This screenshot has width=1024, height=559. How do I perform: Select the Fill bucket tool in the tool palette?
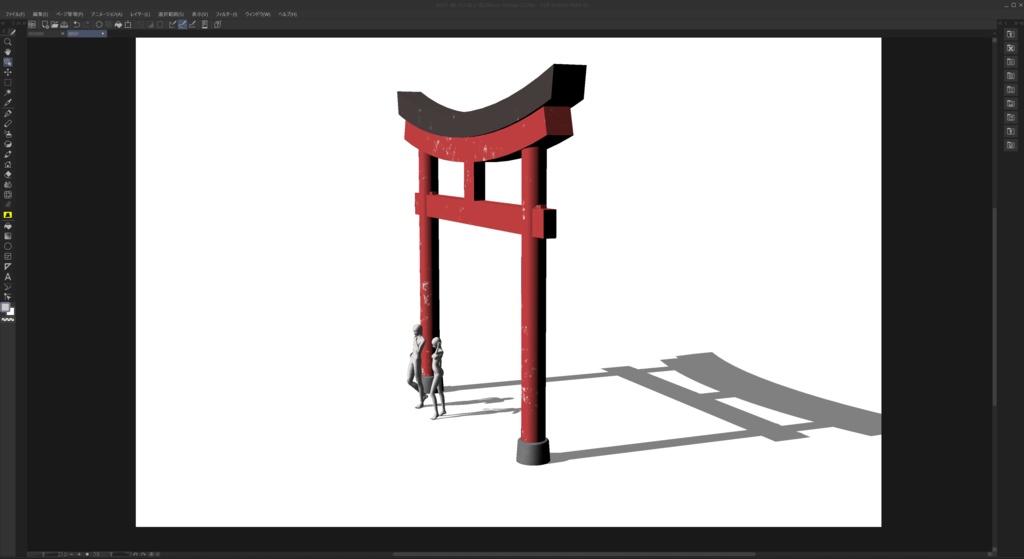[x=8, y=225]
